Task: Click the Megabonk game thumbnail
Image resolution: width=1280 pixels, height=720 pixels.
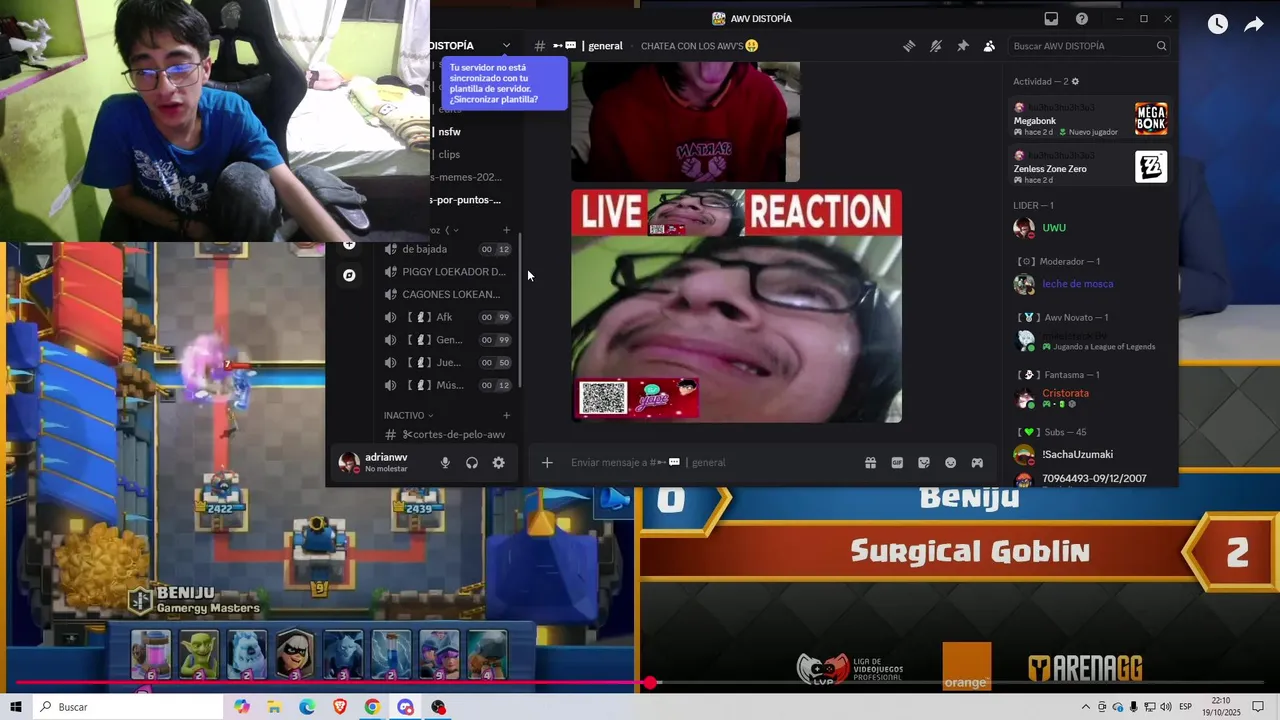Action: tap(1151, 119)
